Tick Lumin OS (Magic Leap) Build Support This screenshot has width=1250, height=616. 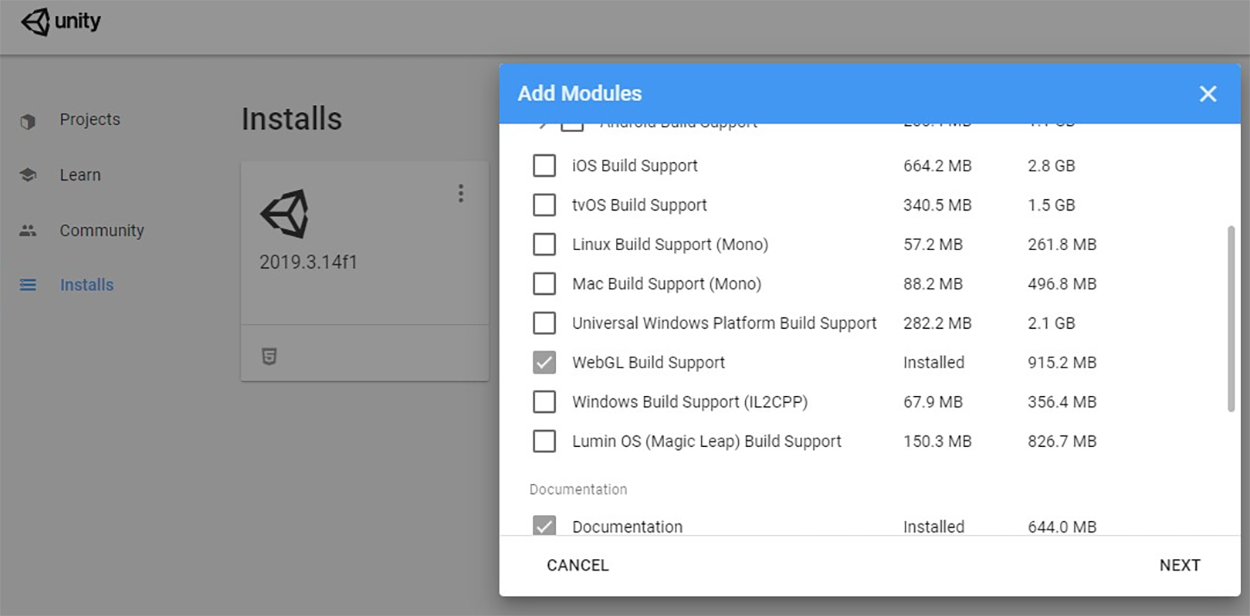click(544, 441)
